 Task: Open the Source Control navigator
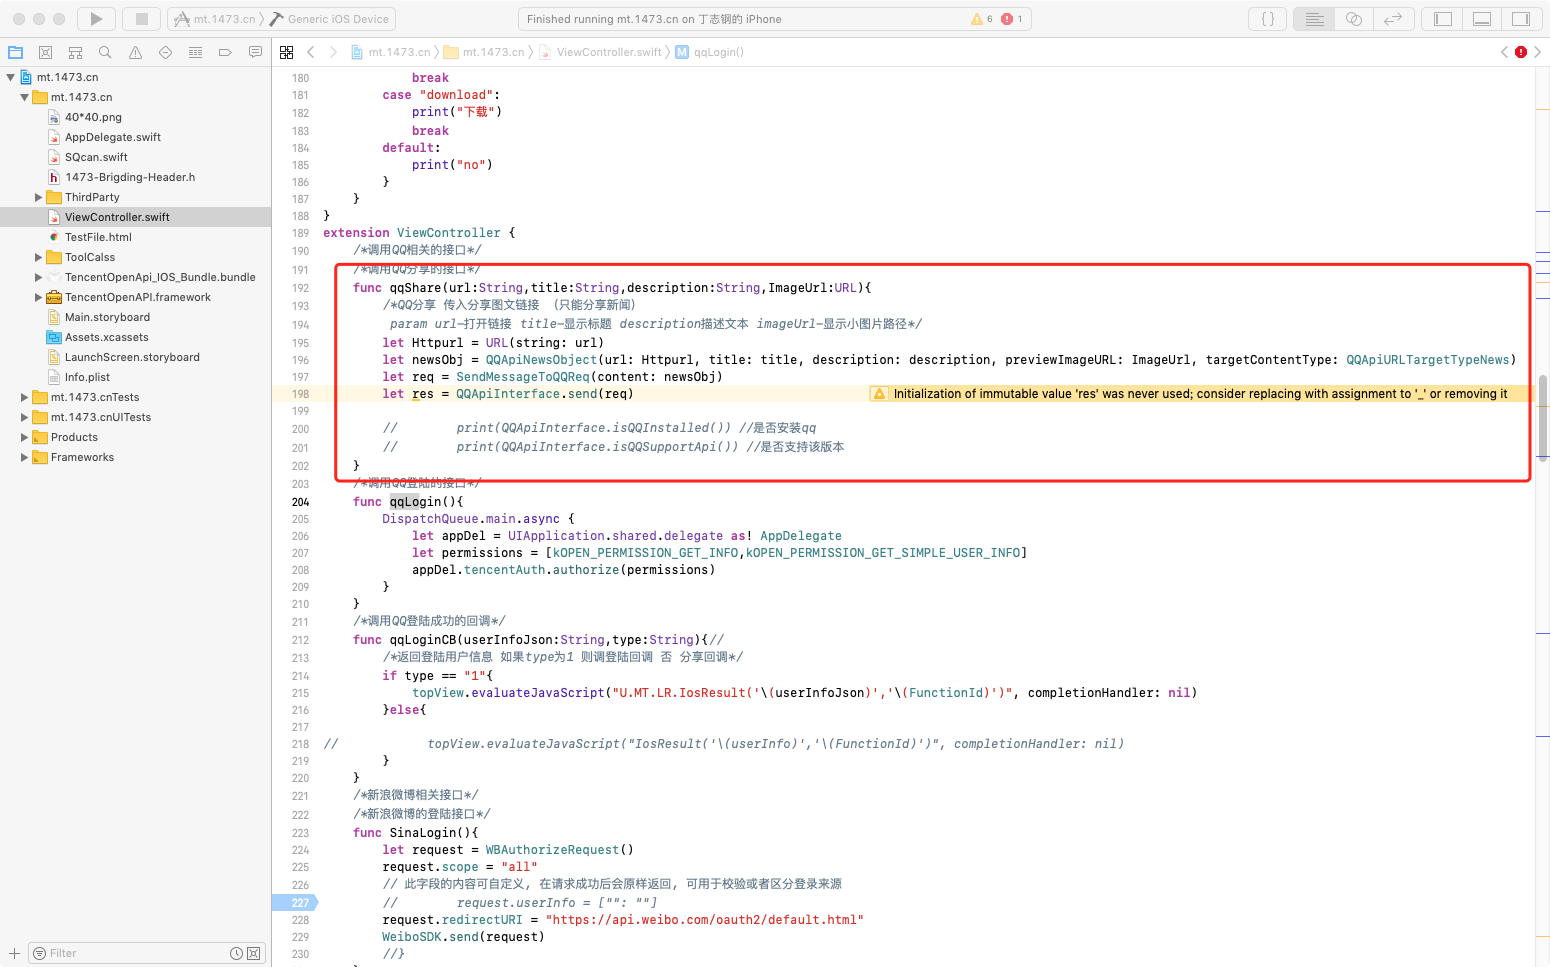click(x=45, y=52)
